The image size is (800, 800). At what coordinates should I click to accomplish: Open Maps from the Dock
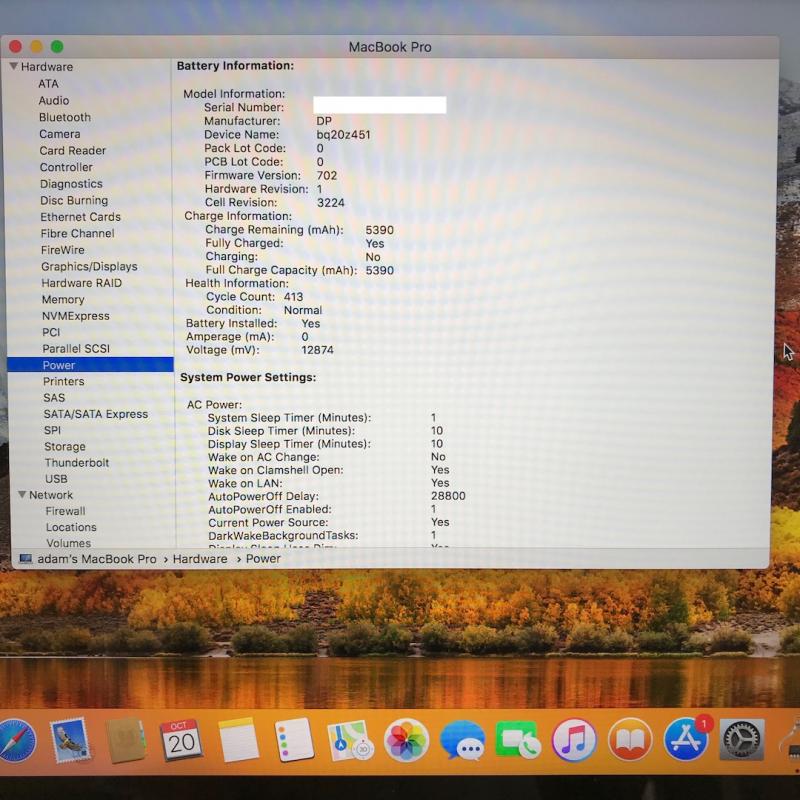point(350,740)
